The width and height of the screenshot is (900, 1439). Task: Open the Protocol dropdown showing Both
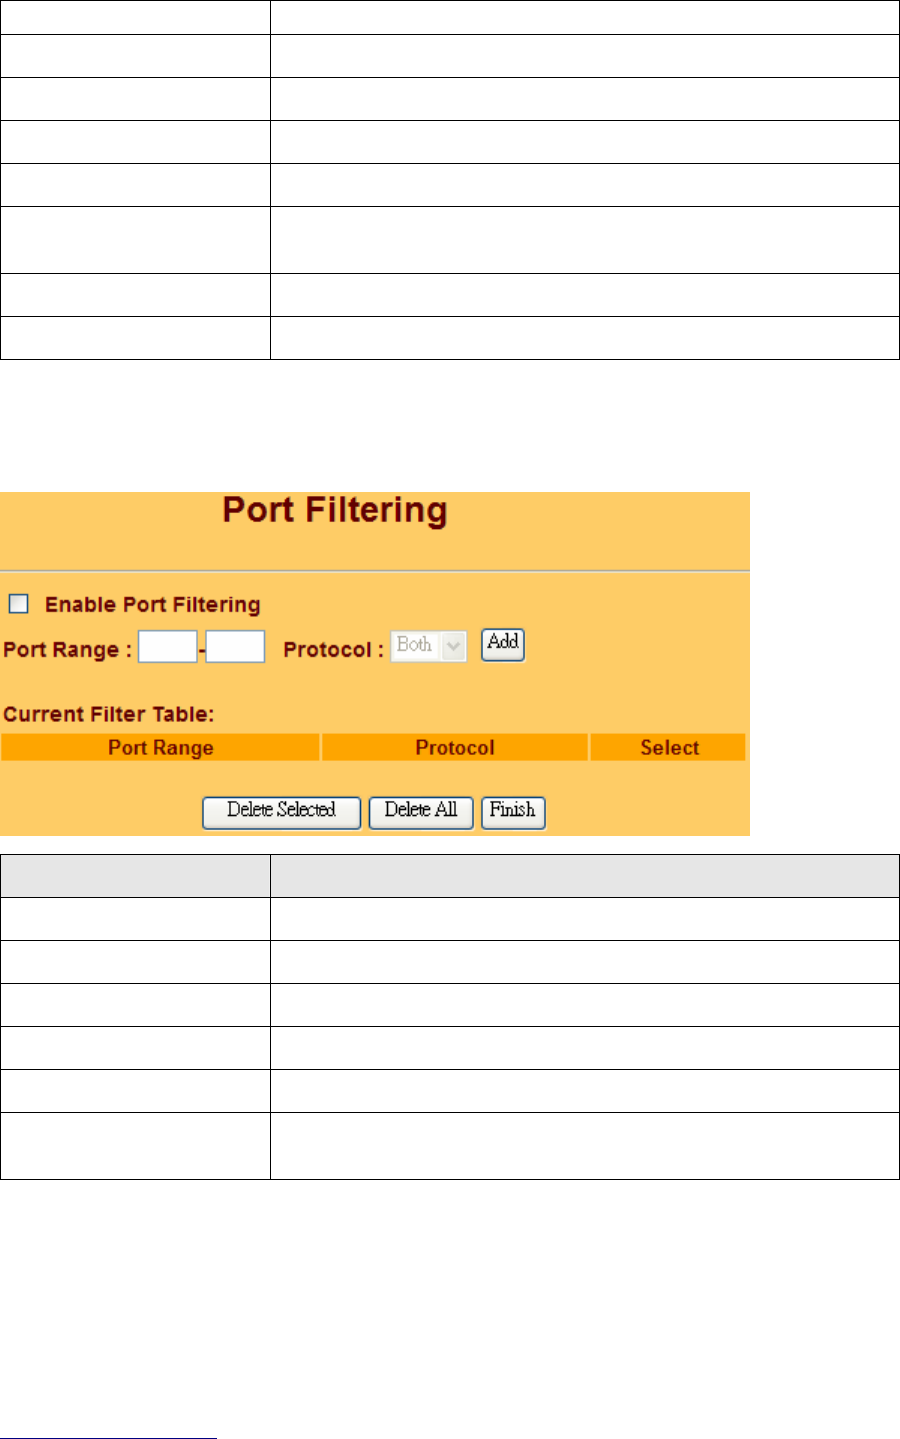point(428,646)
